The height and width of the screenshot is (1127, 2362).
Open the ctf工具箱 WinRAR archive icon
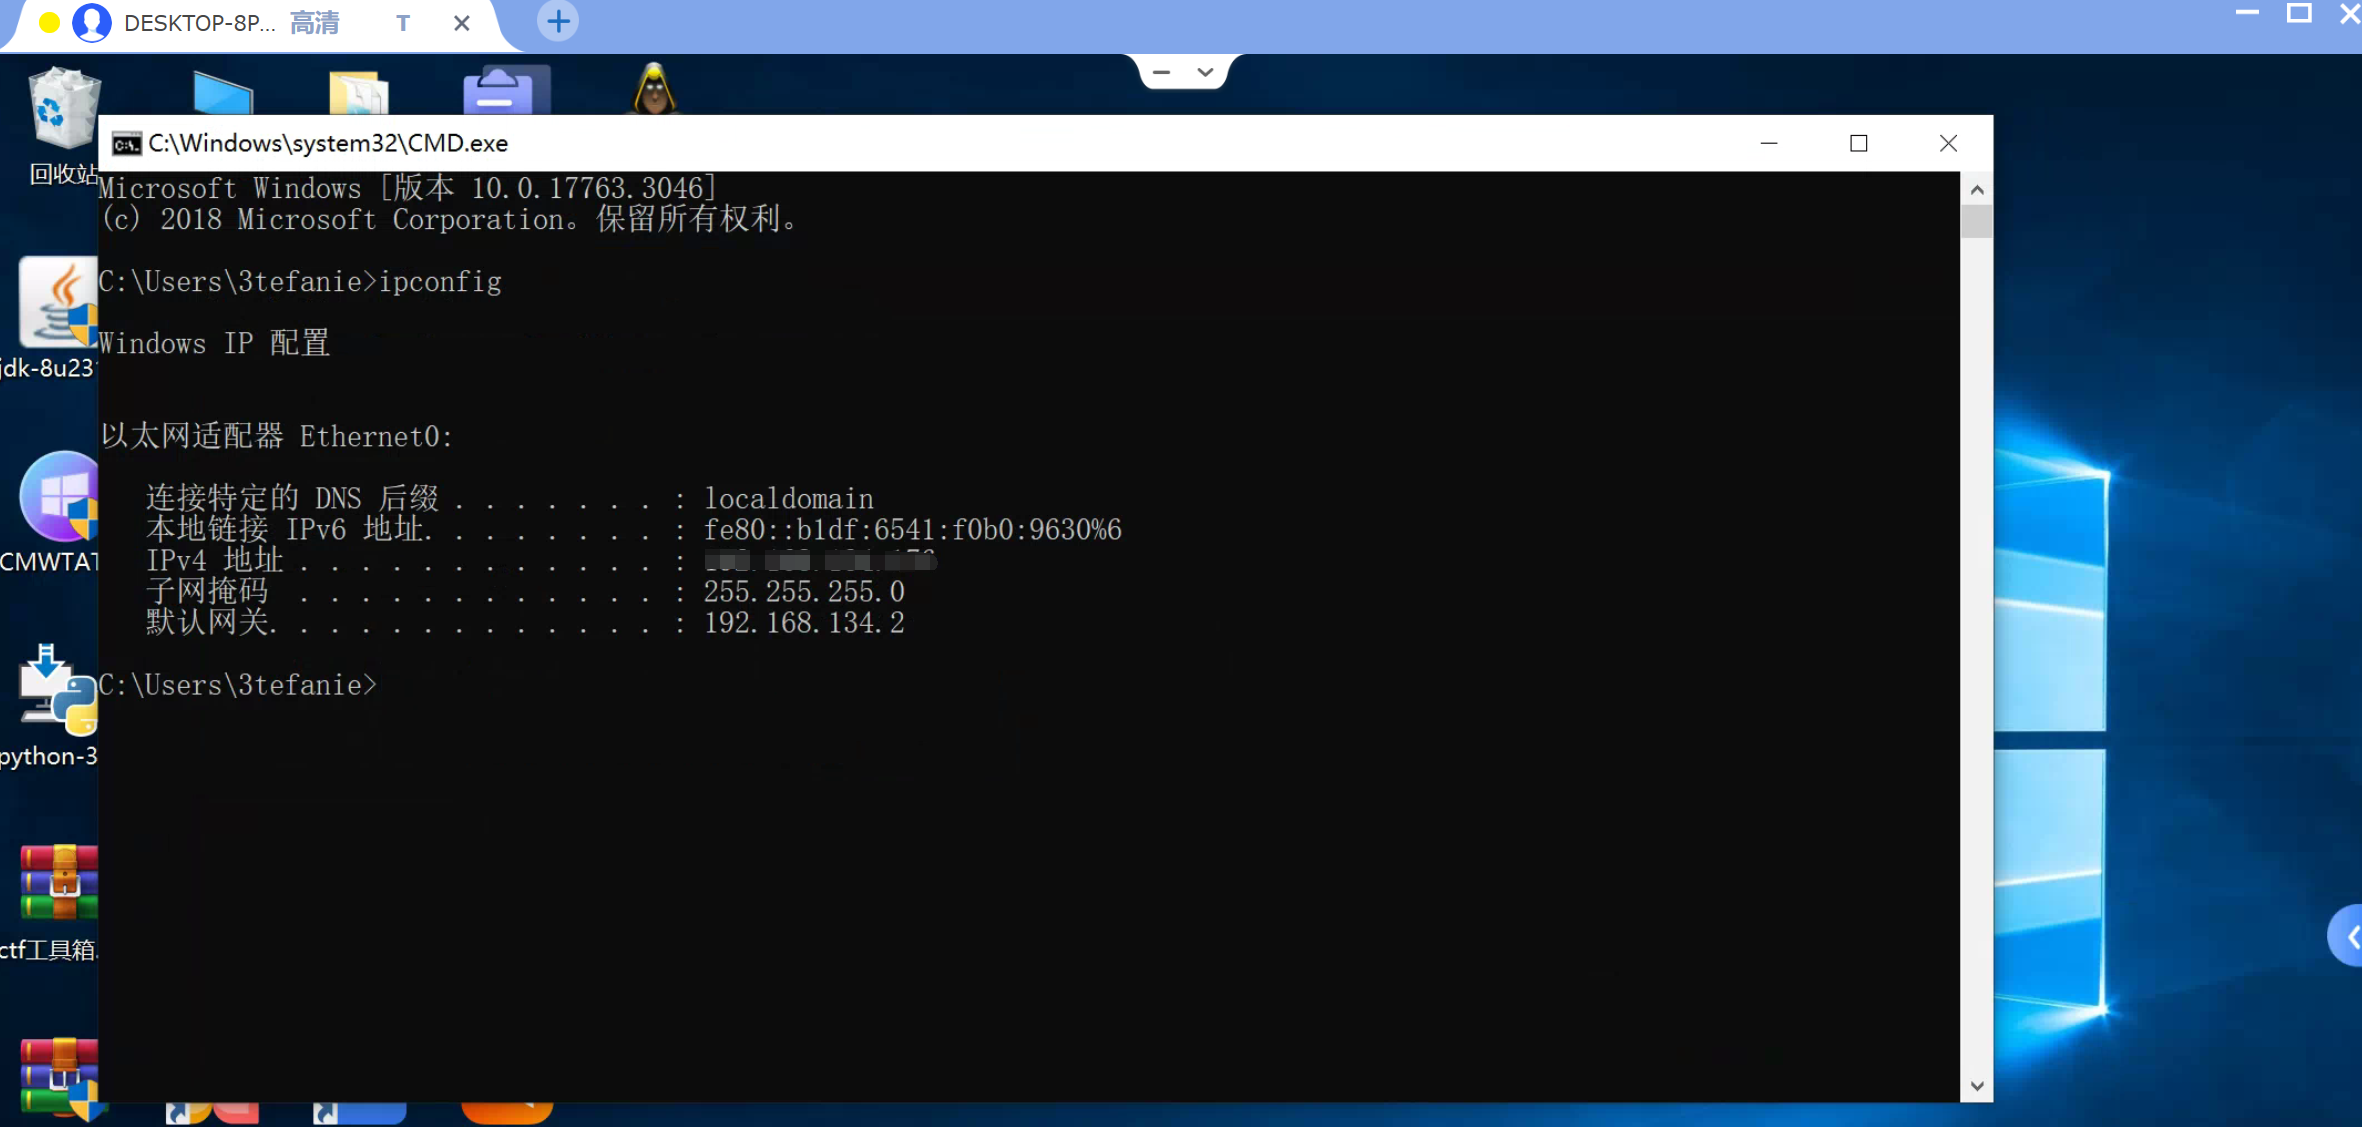coord(58,884)
